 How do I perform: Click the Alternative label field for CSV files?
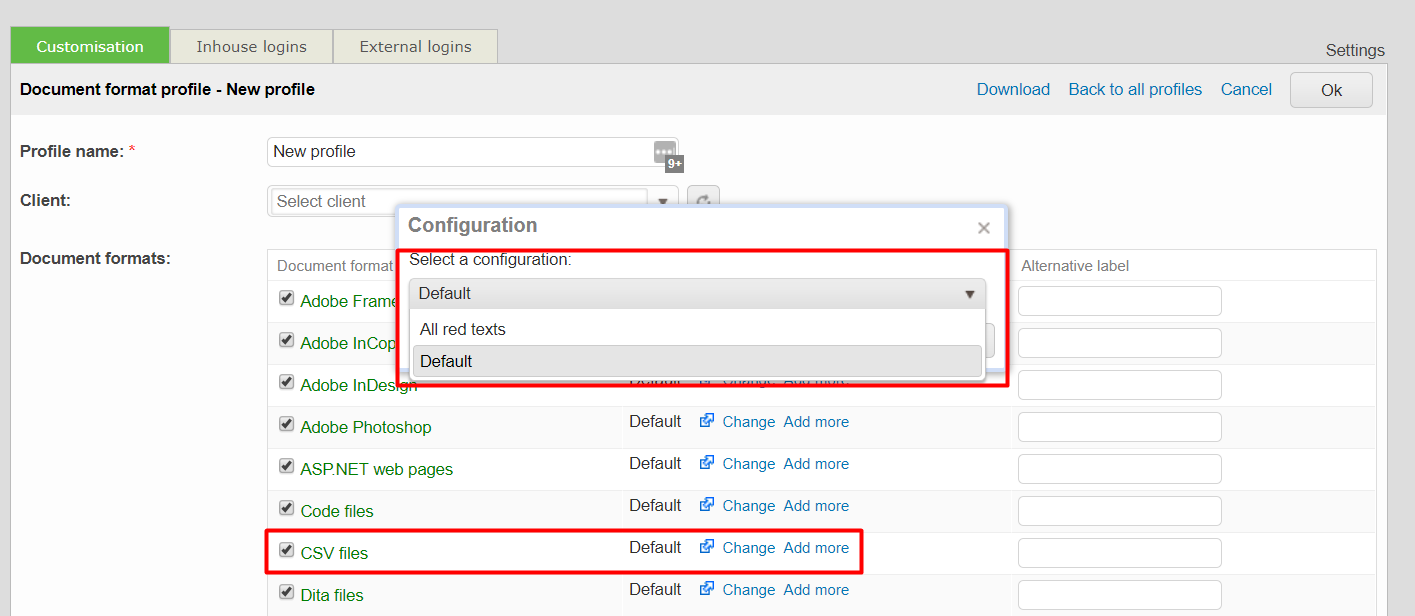[1119, 553]
